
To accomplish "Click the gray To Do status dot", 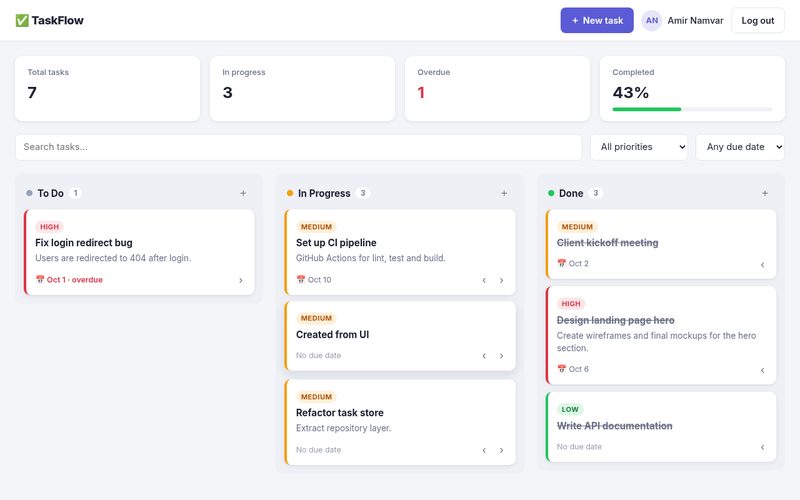I will [x=29, y=193].
